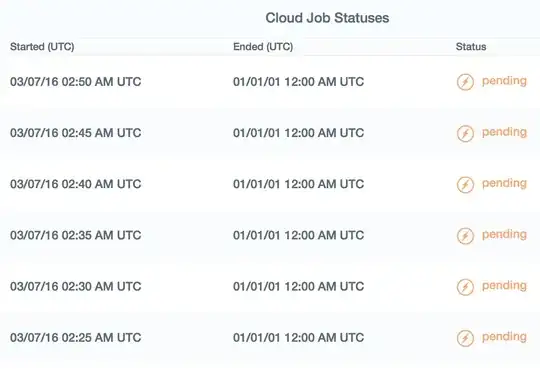Select start time 03/07/16 02:25 AM UTC

(x=75, y=337)
